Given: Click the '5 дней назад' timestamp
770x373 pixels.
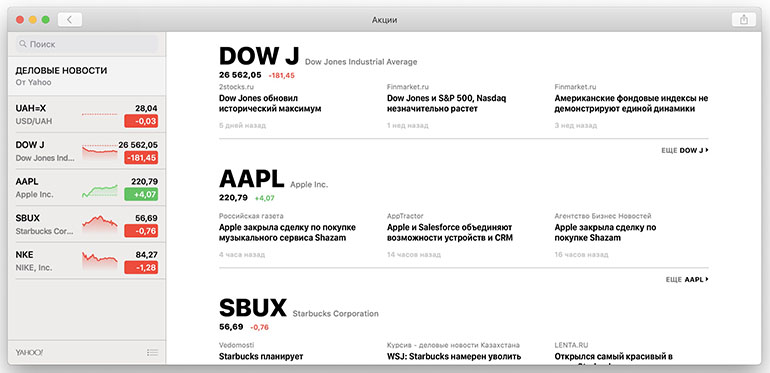Looking at the screenshot, I should 242,126.
